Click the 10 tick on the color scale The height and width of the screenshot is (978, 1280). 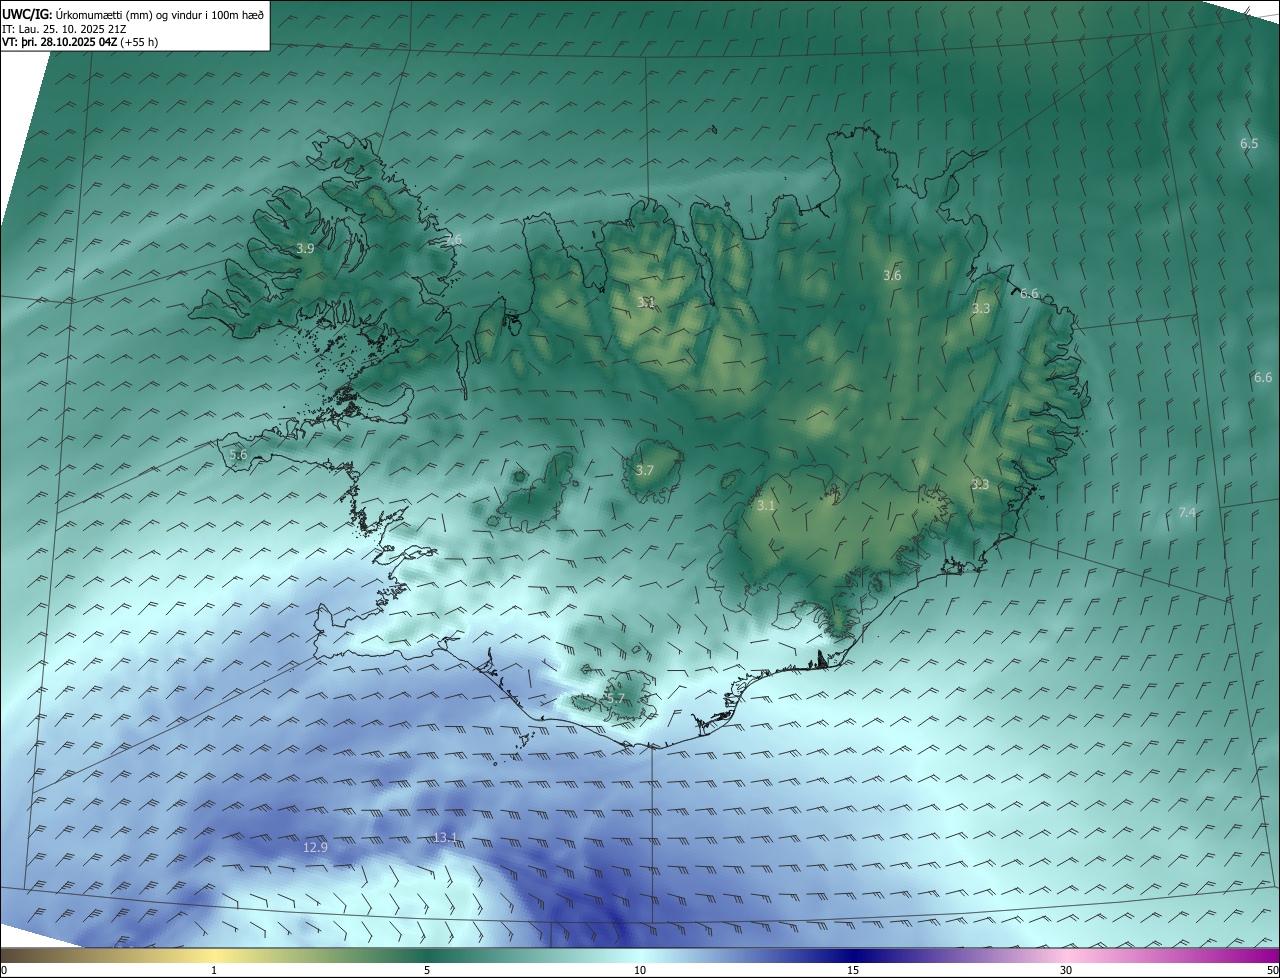click(x=640, y=970)
